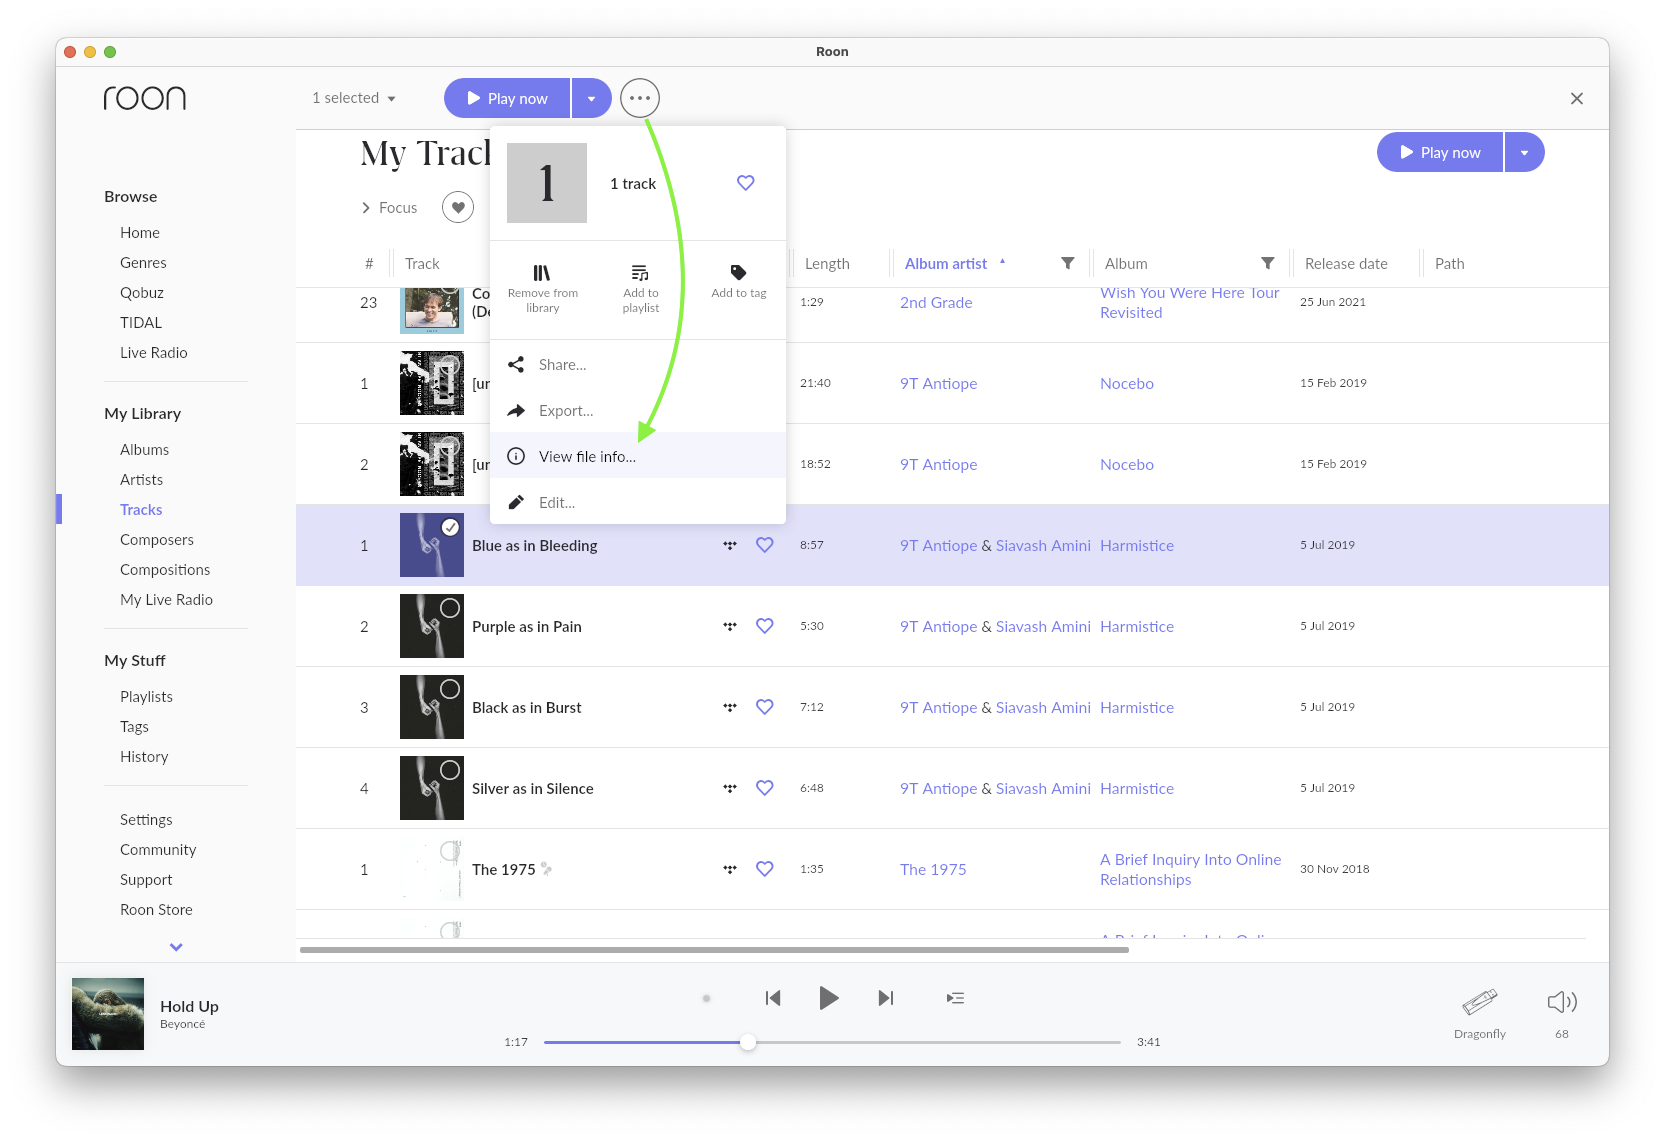Click the Hold Up album art thumbnail
The width and height of the screenshot is (1665, 1140).
click(x=108, y=1014)
